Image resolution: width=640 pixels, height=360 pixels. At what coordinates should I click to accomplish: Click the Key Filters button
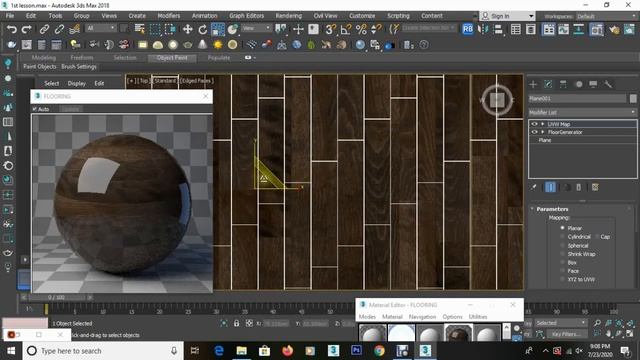pyautogui.click(x=566, y=334)
